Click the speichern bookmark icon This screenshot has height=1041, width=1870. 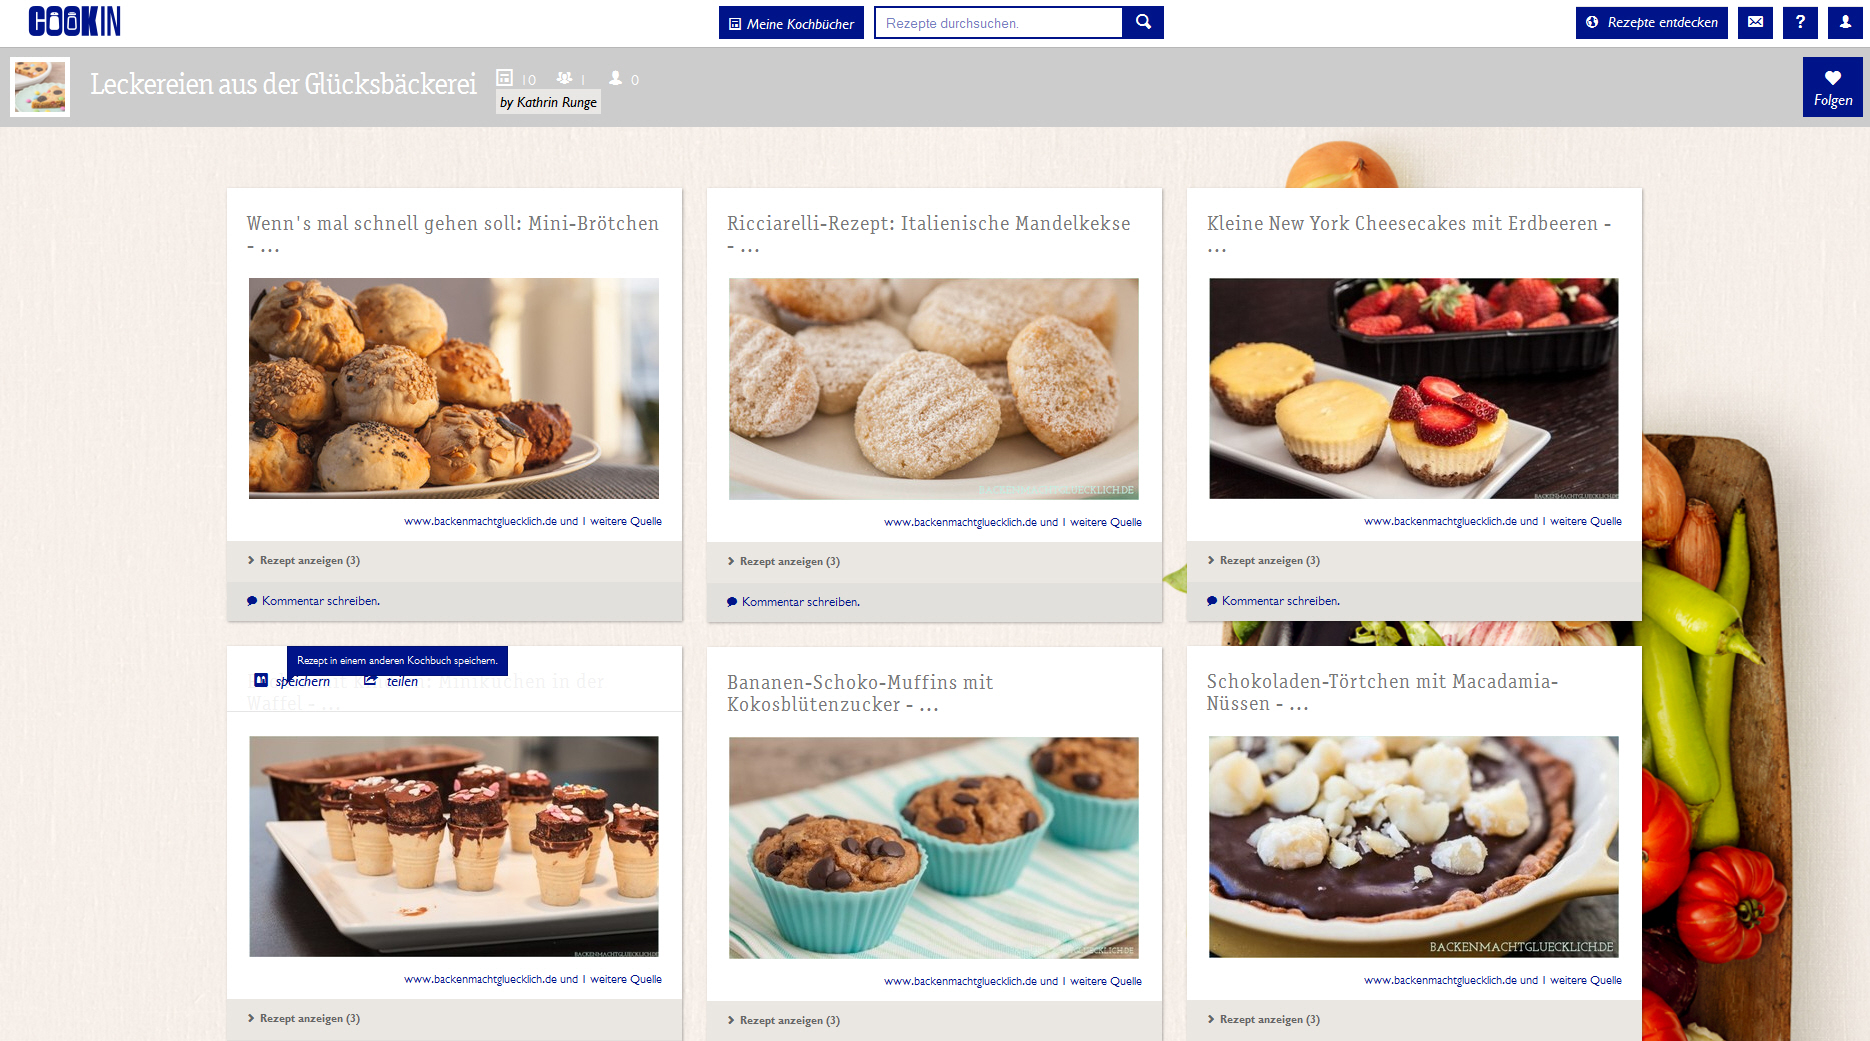click(261, 680)
